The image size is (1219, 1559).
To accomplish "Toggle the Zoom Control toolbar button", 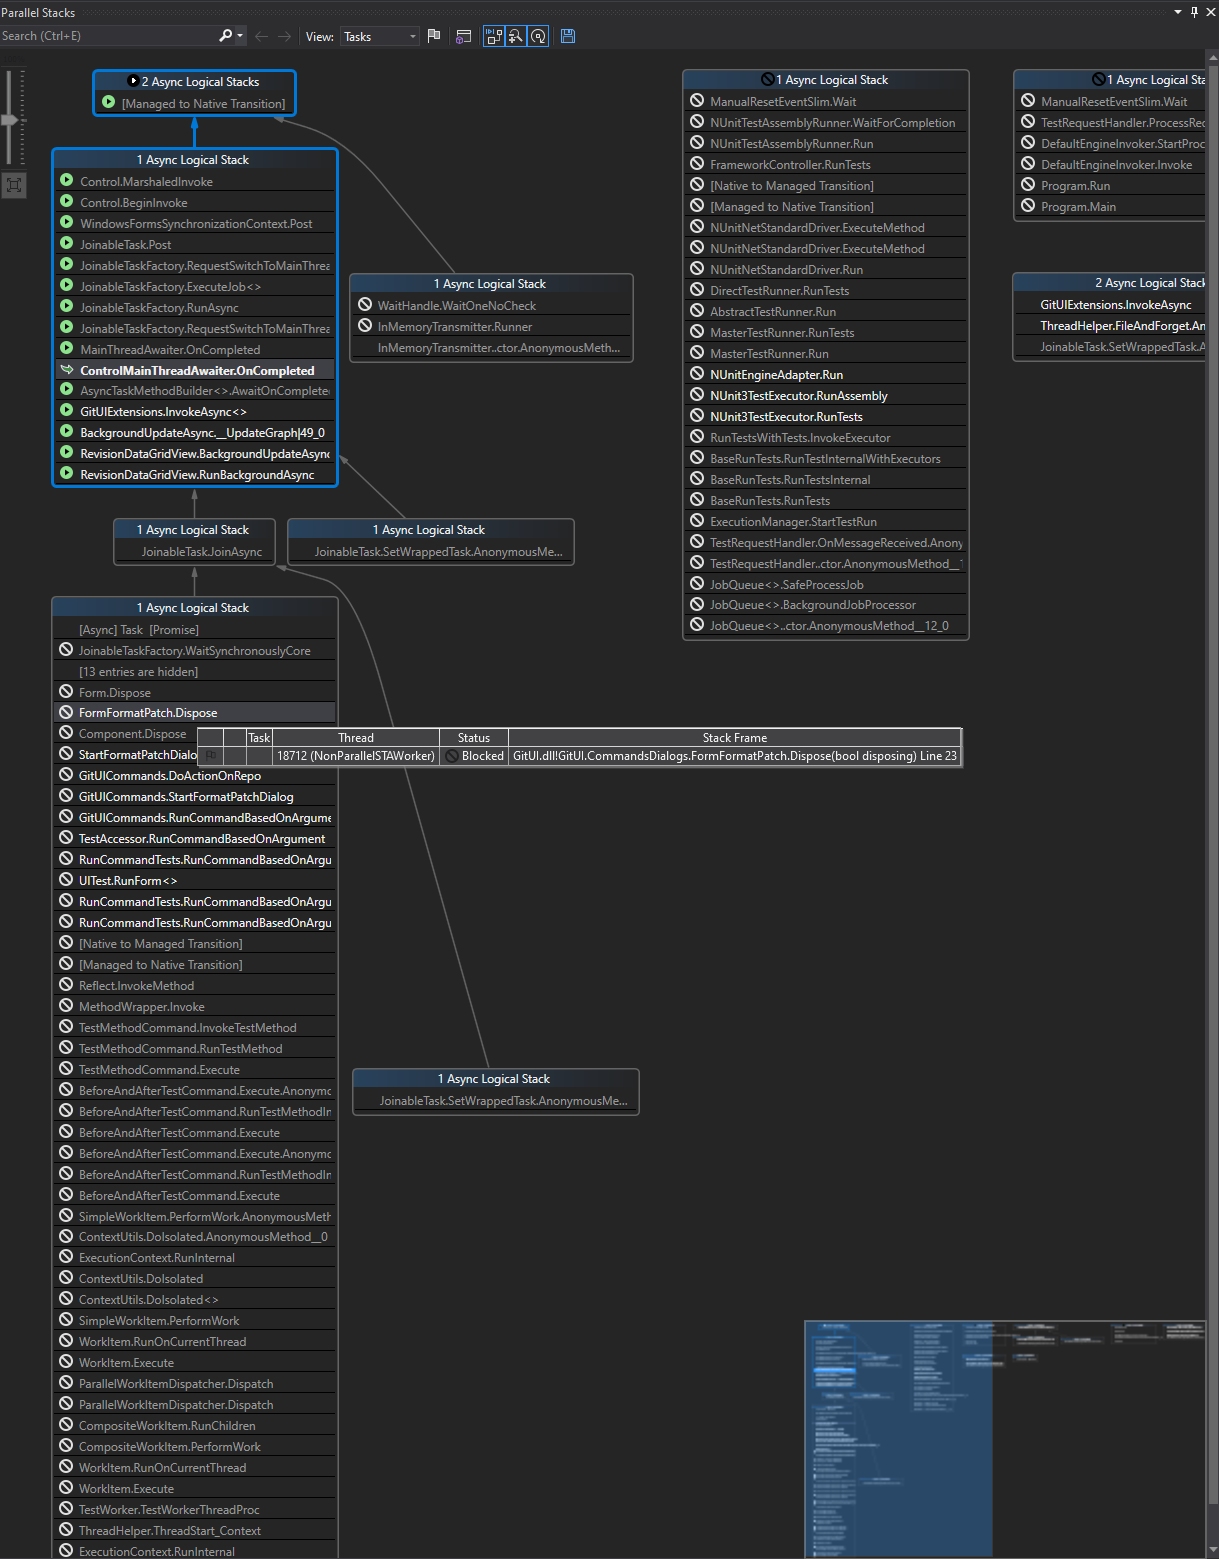I will coord(516,36).
